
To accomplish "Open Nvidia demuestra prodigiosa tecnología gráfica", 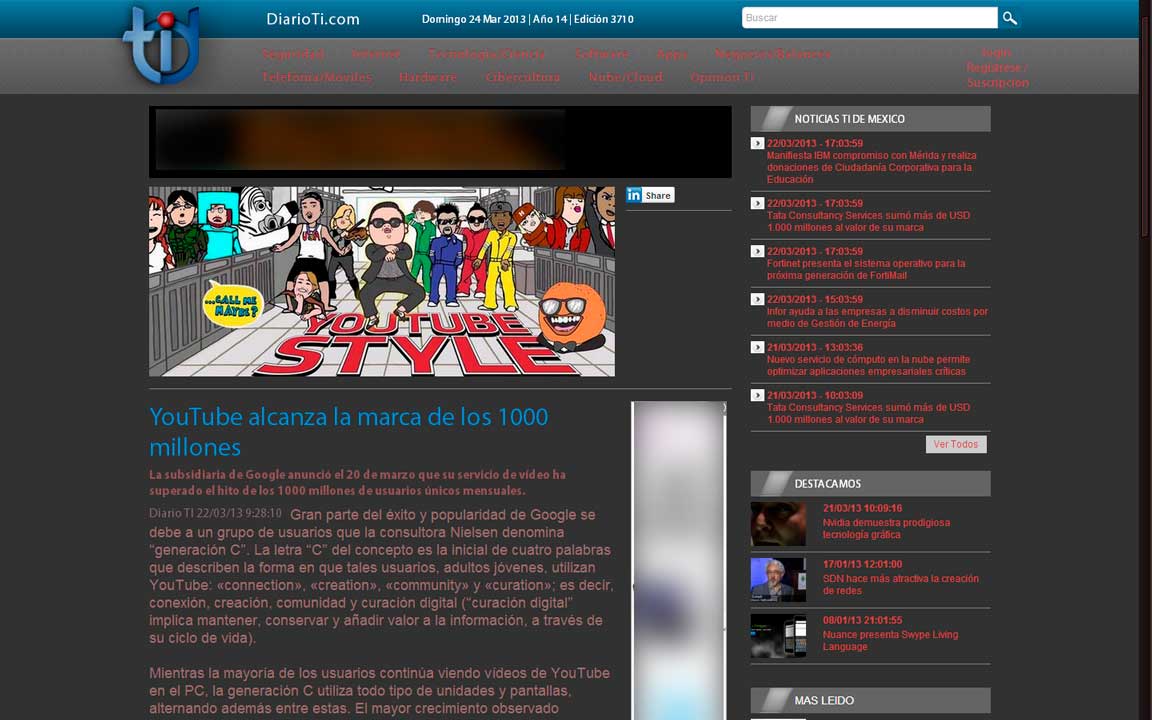I will click(x=886, y=528).
